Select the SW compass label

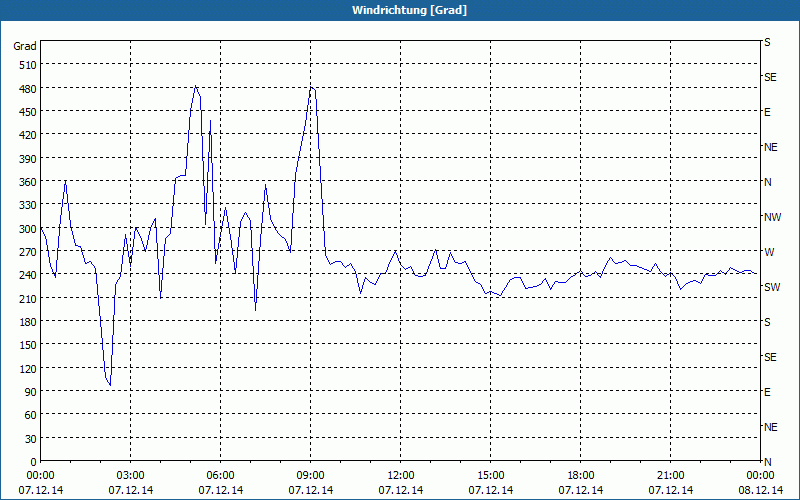(x=772, y=287)
